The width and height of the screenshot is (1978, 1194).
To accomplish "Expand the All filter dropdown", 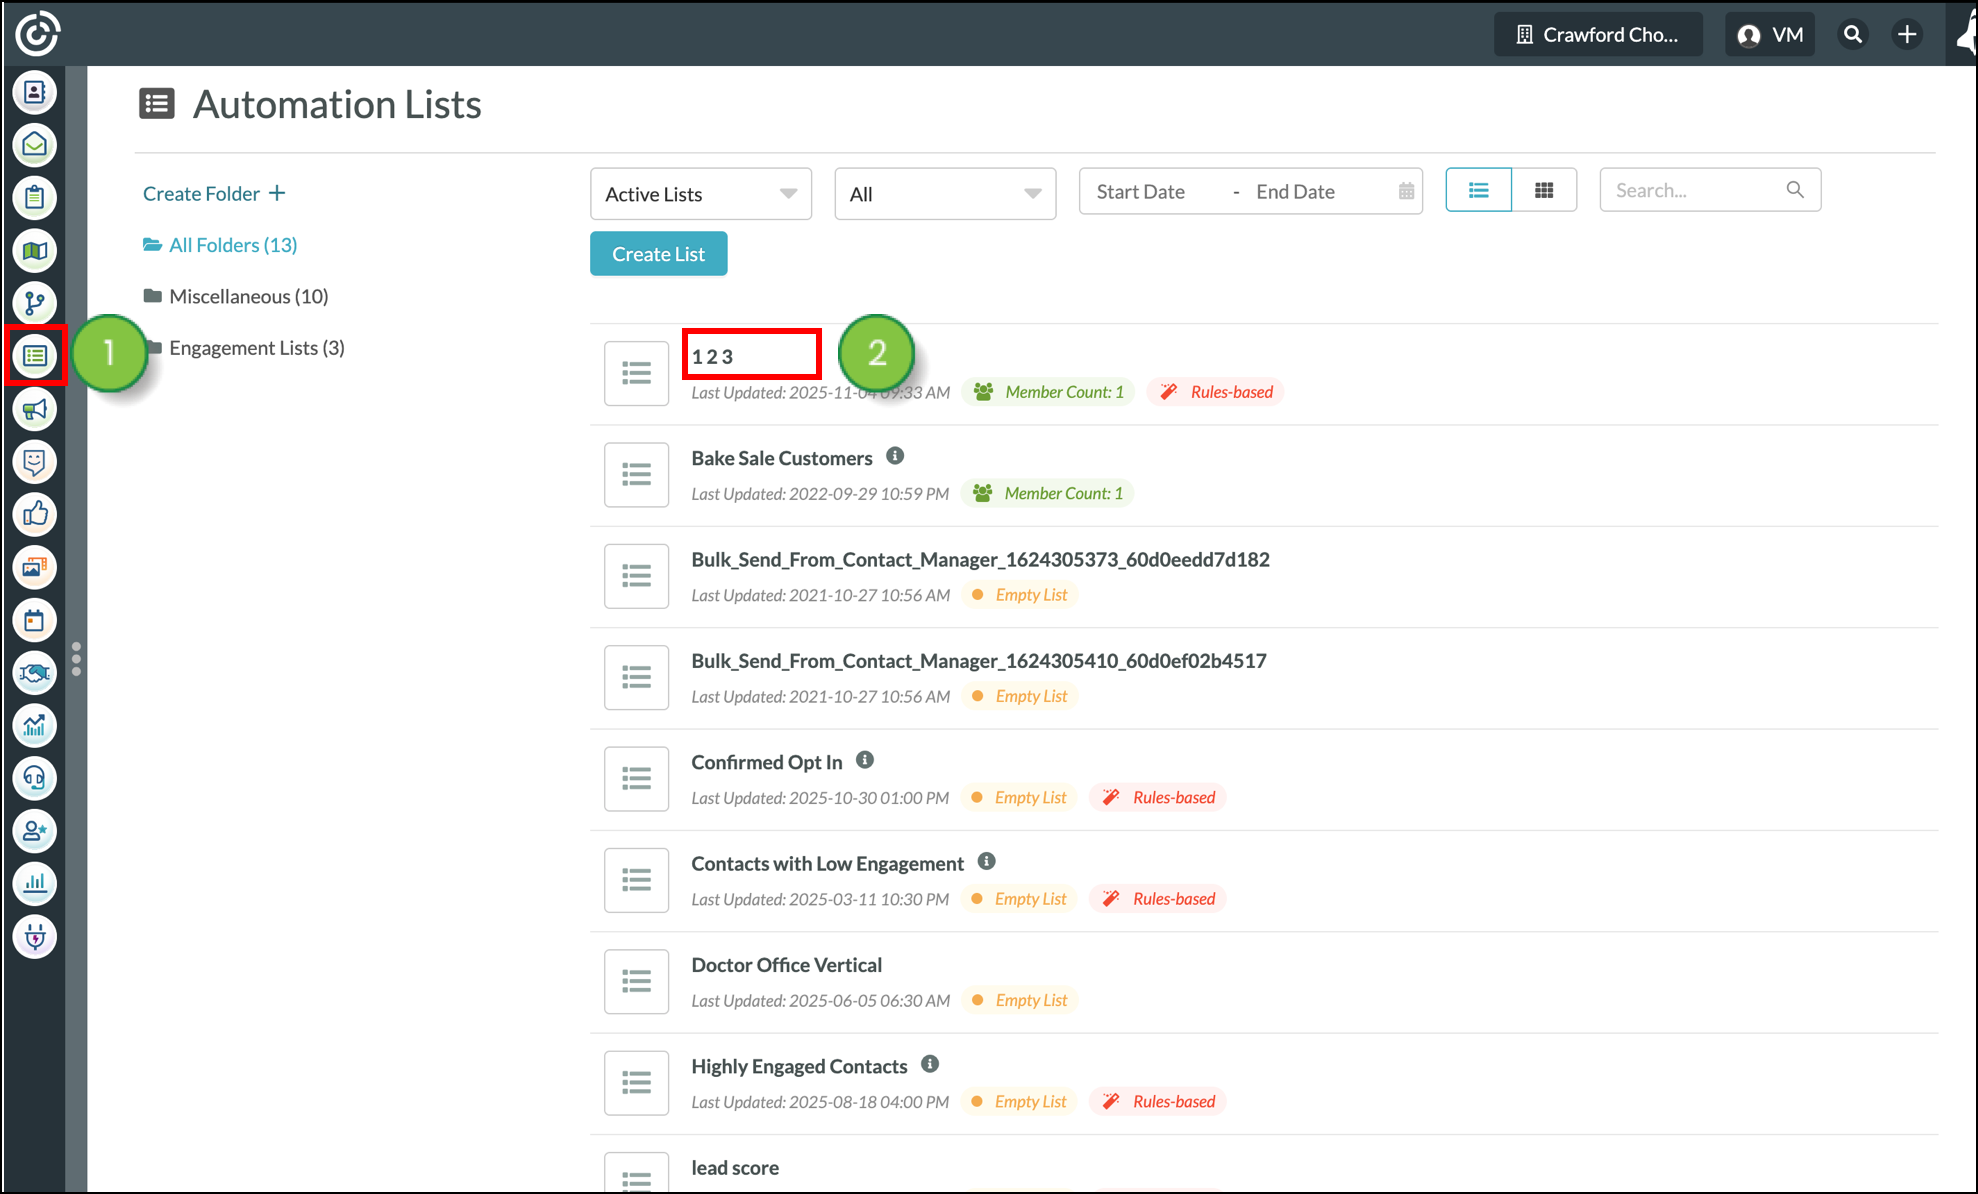I will pos(945,194).
